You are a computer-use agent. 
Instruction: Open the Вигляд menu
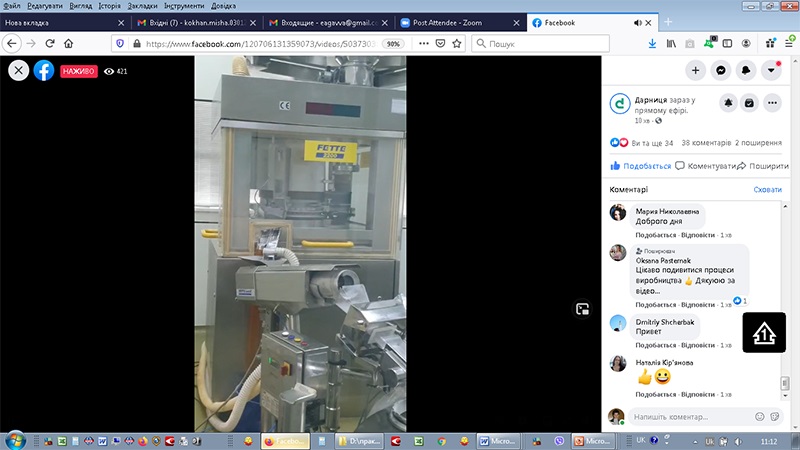click(81, 6)
